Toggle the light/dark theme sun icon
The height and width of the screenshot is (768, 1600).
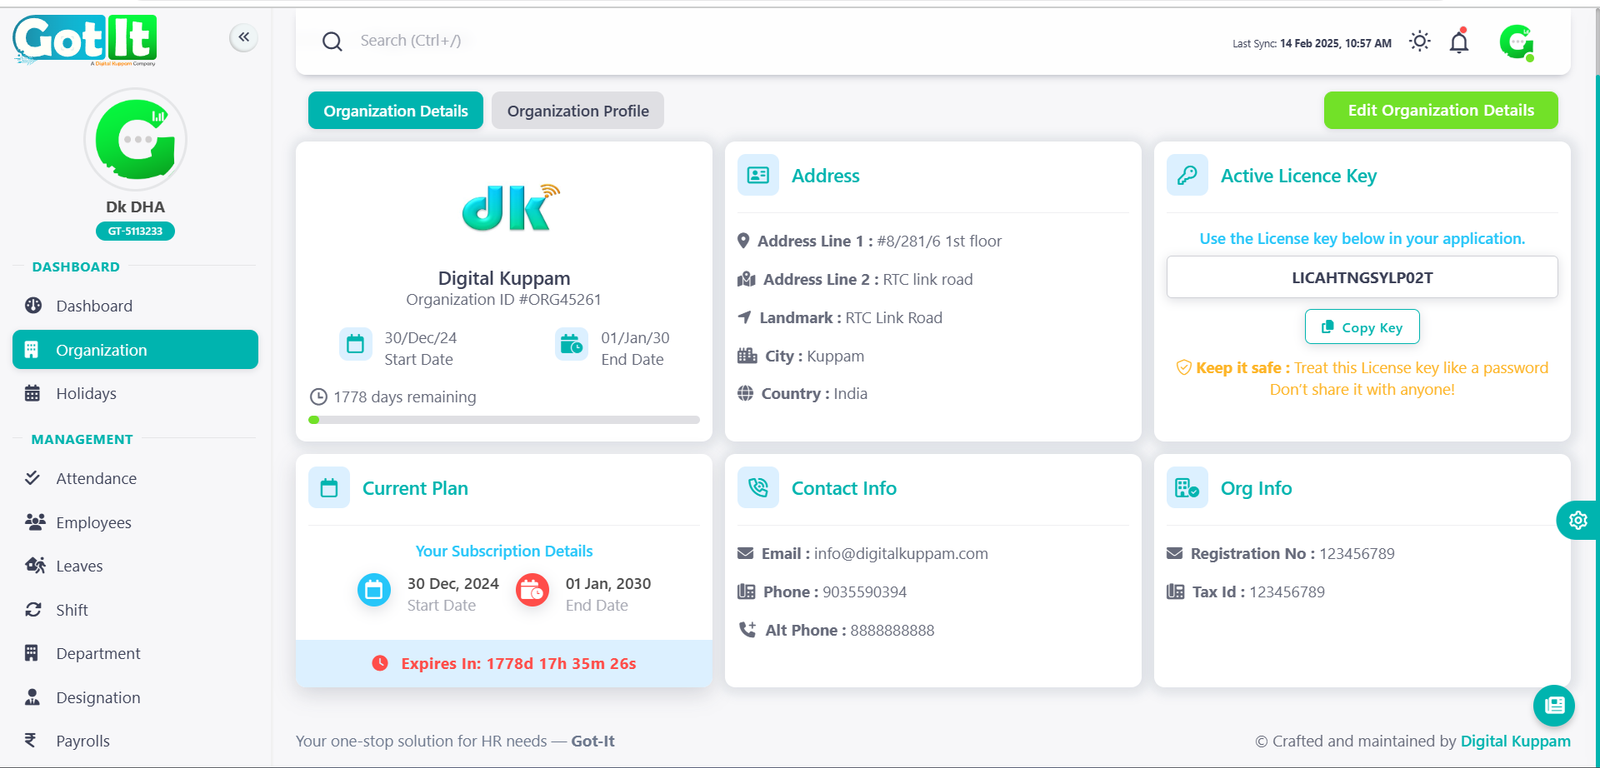tap(1419, 42)
